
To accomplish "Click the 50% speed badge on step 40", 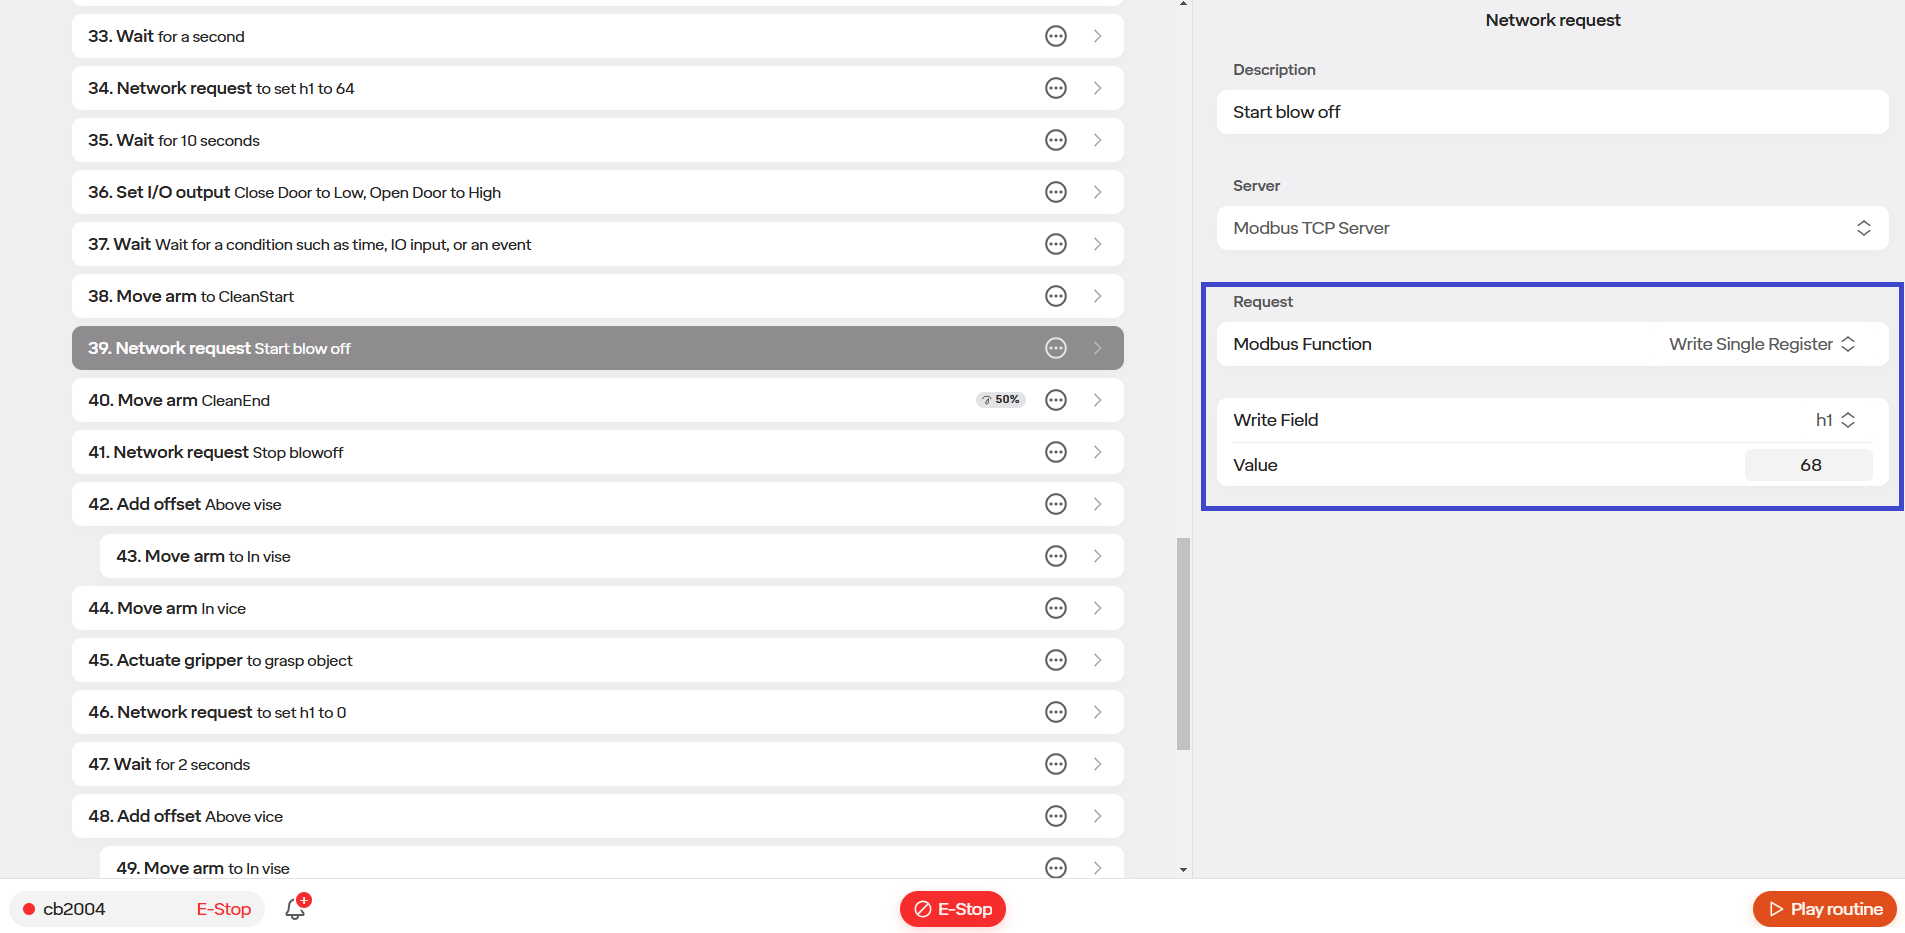I will coord(1001,400).
